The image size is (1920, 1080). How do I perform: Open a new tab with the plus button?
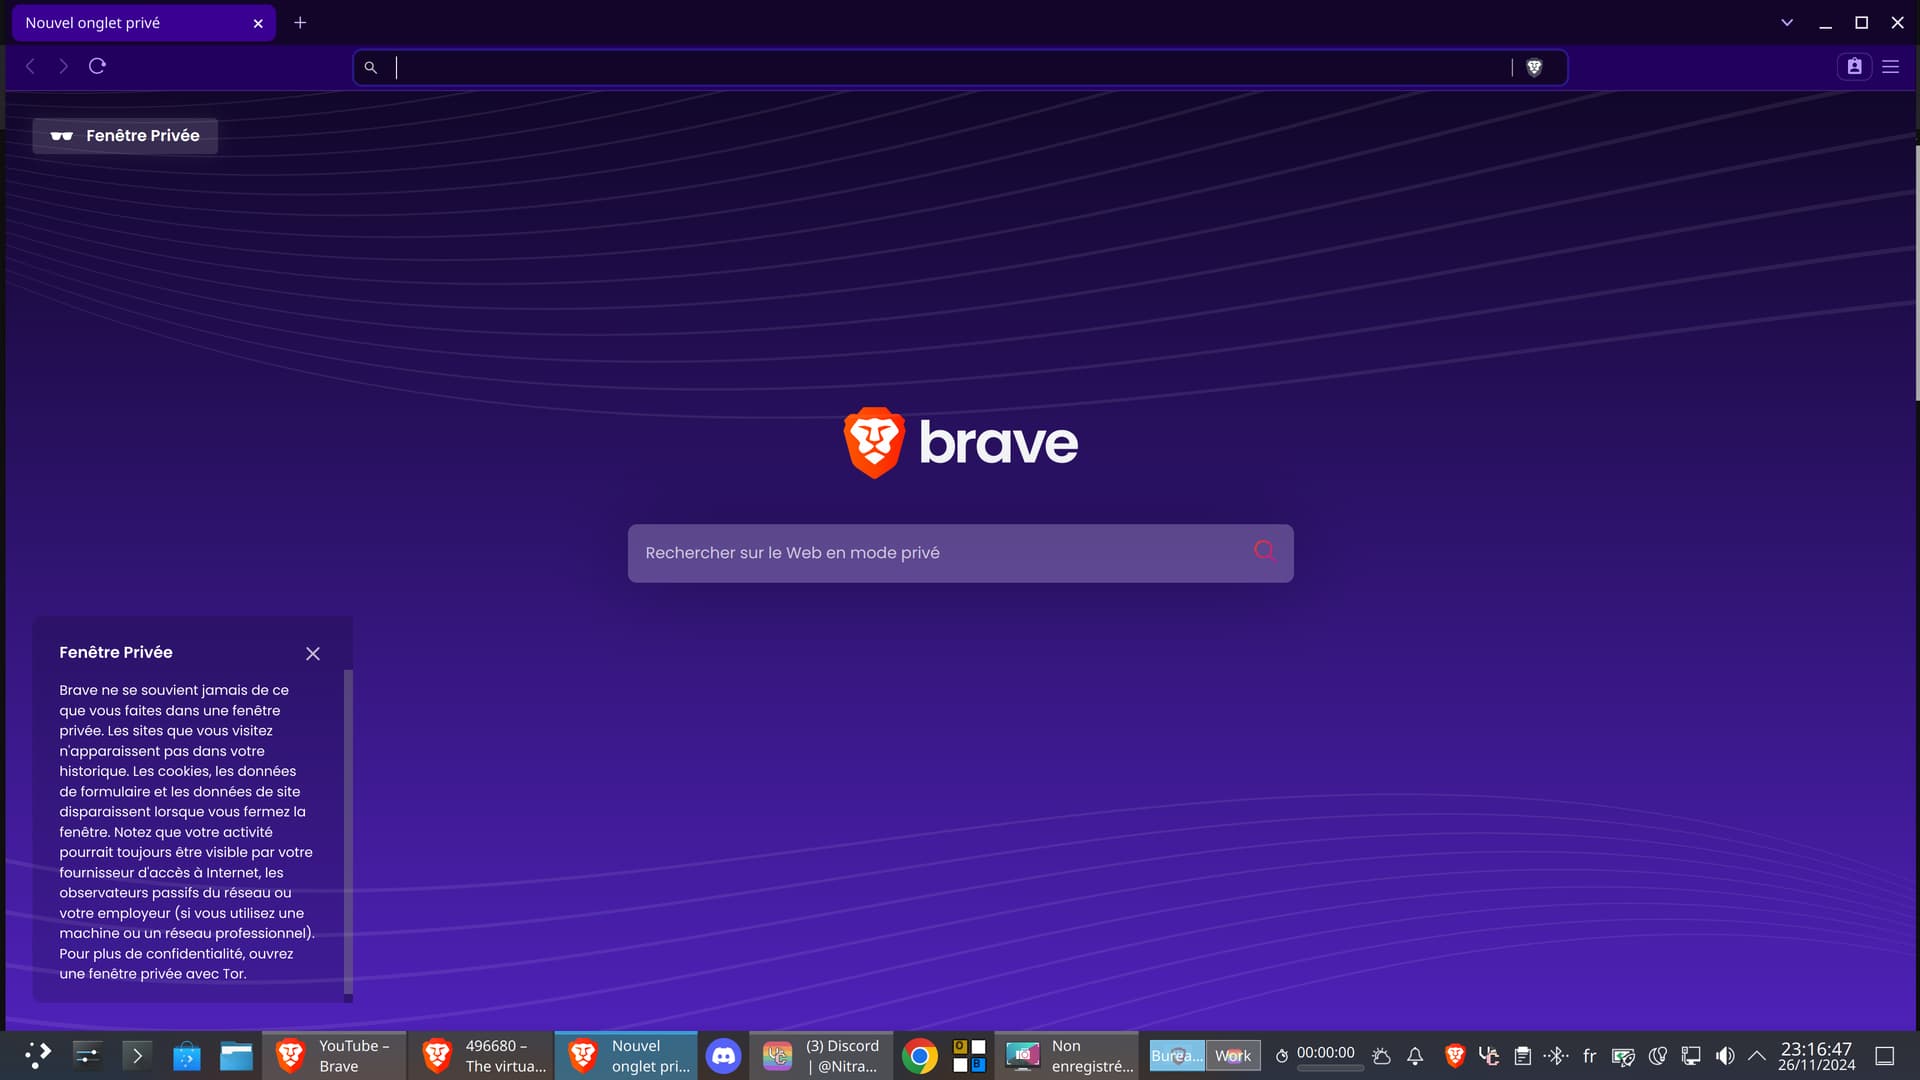(300, 22)
